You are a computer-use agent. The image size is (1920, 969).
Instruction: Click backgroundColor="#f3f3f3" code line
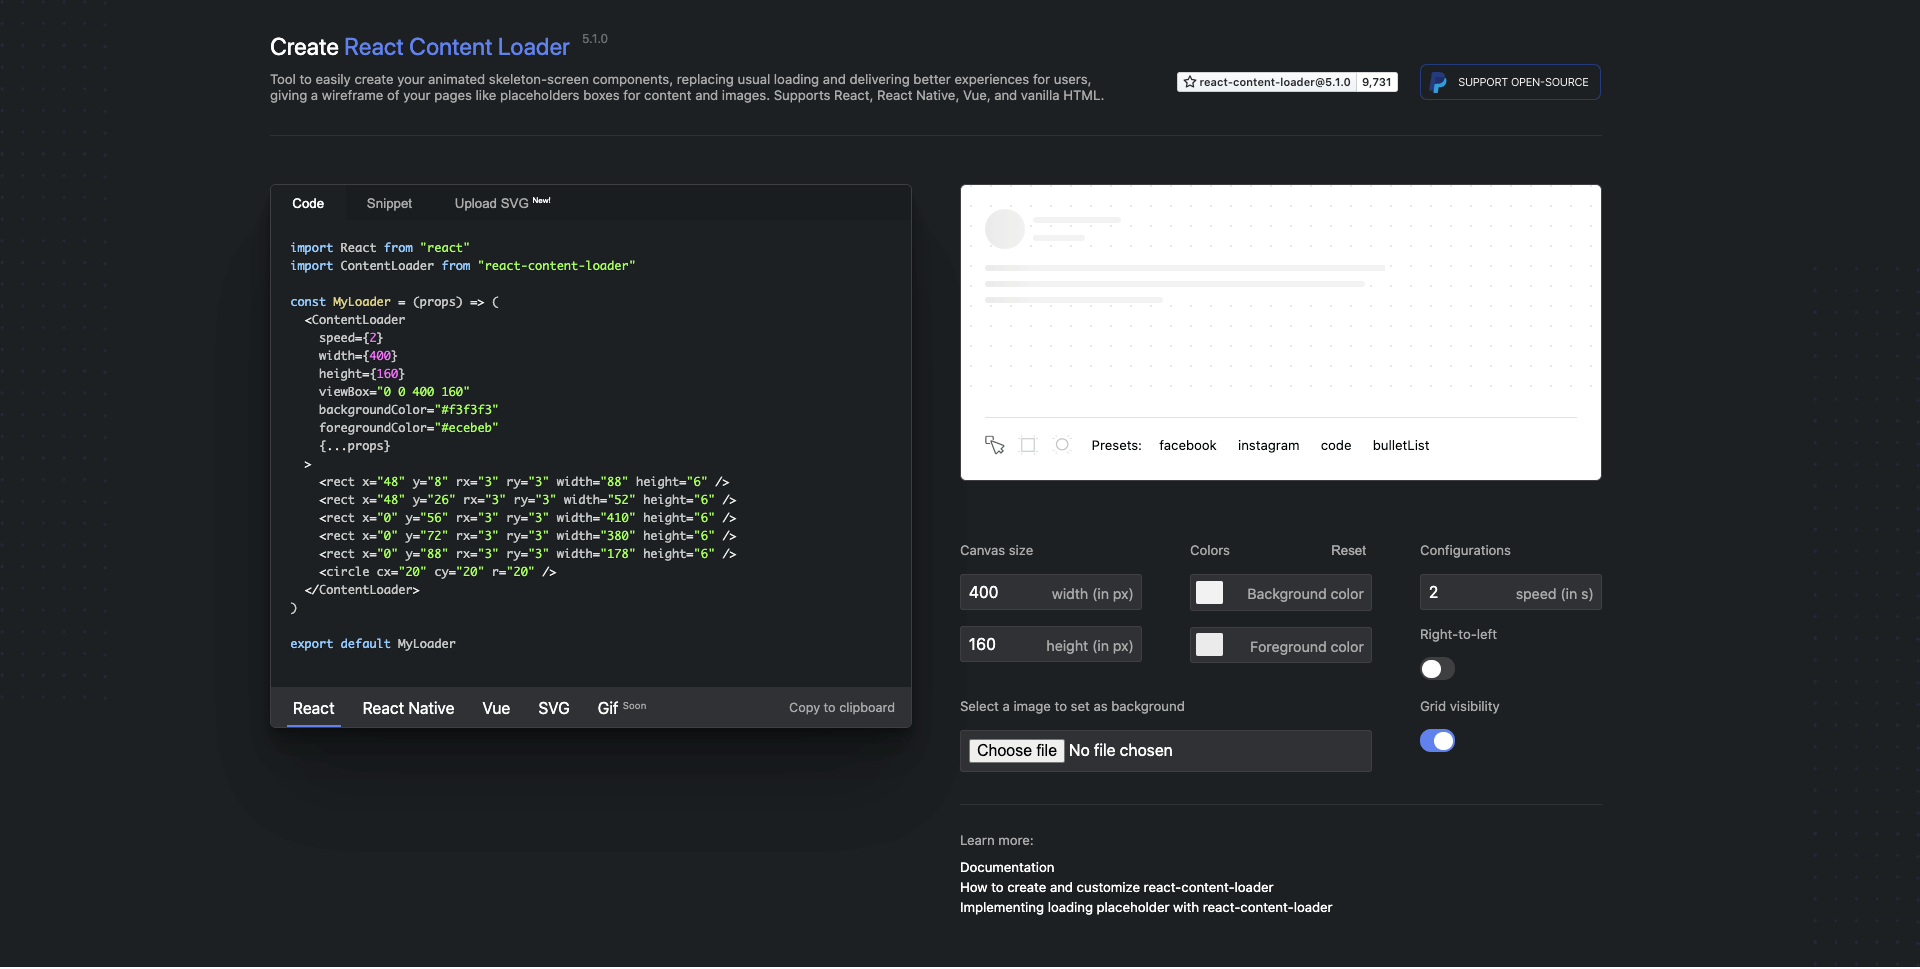(408, 410)
